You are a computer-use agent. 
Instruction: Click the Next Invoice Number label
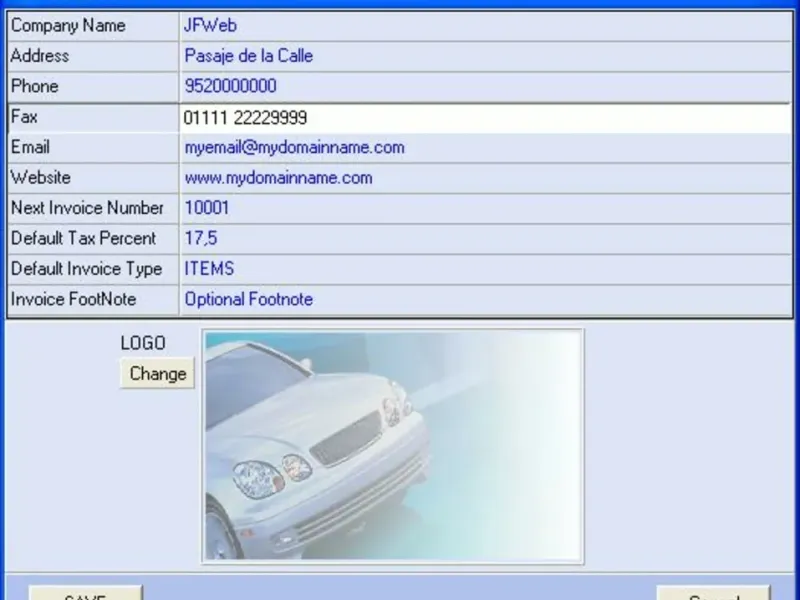tap(87, 208)
